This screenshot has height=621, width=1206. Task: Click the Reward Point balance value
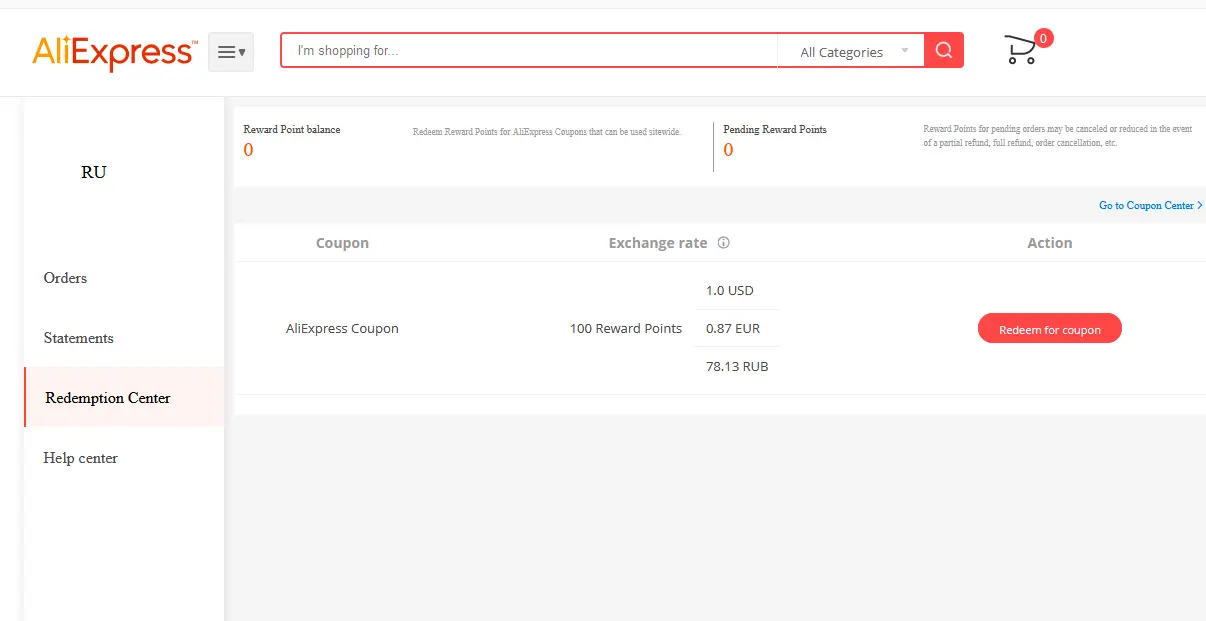tap(248, 150)
